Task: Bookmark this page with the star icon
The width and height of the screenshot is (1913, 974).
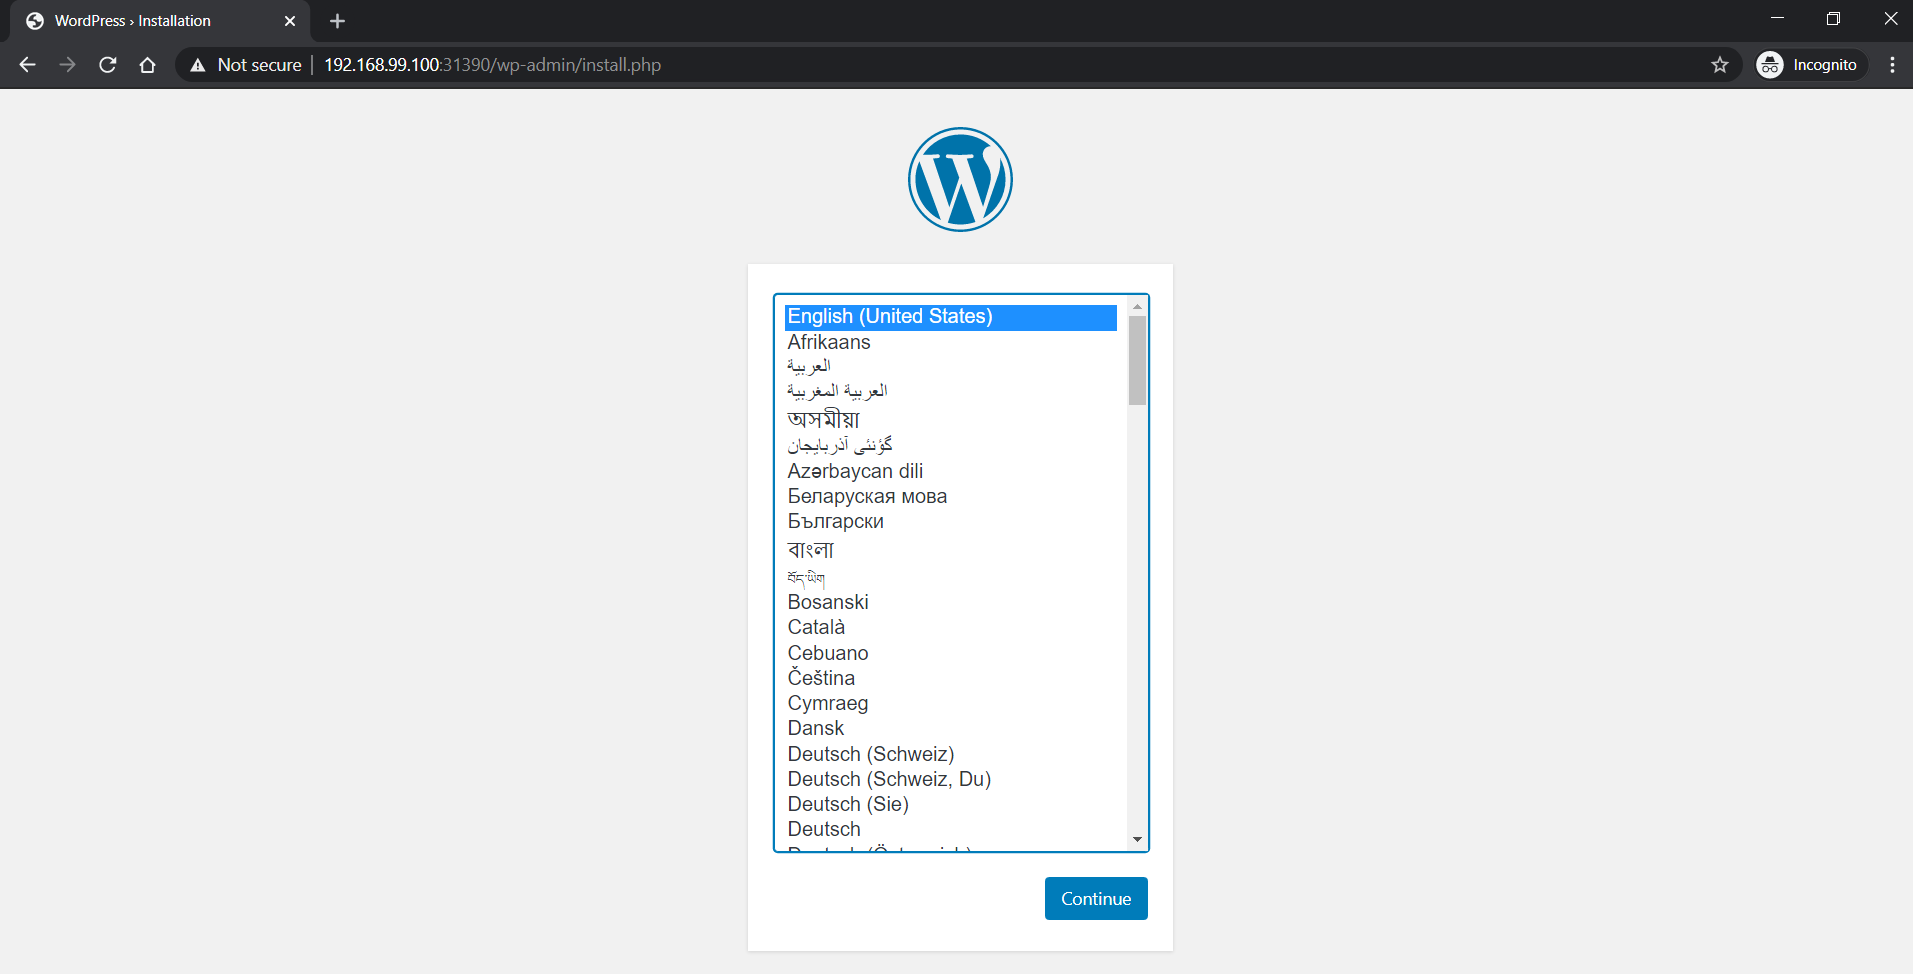Action: click(x=1720, y=65)
